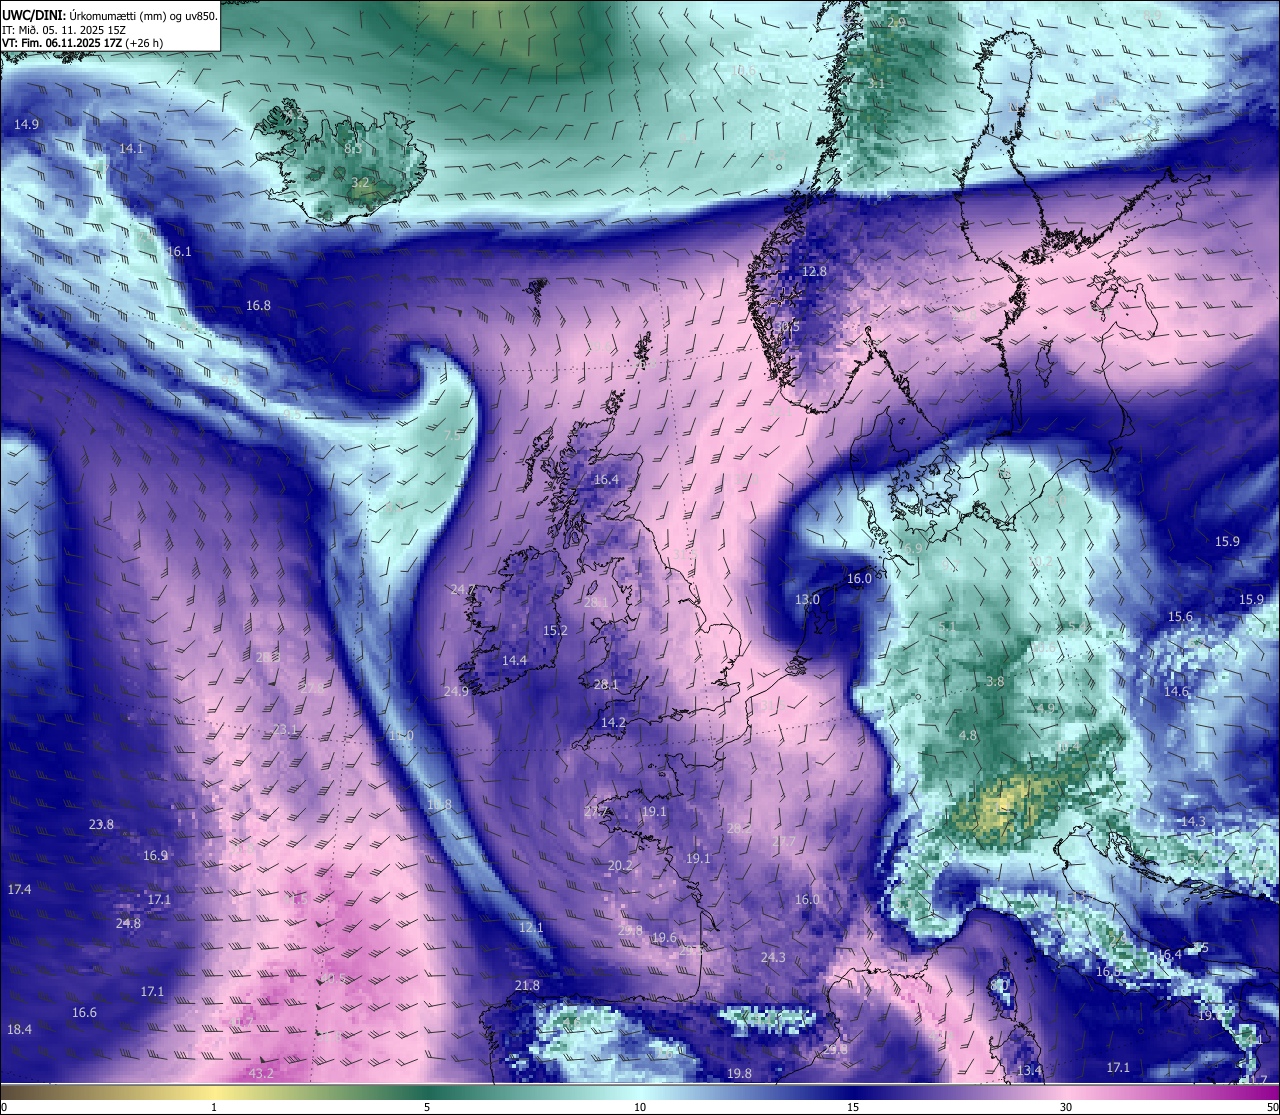Click the initialization time line starting with IT:

65,30
